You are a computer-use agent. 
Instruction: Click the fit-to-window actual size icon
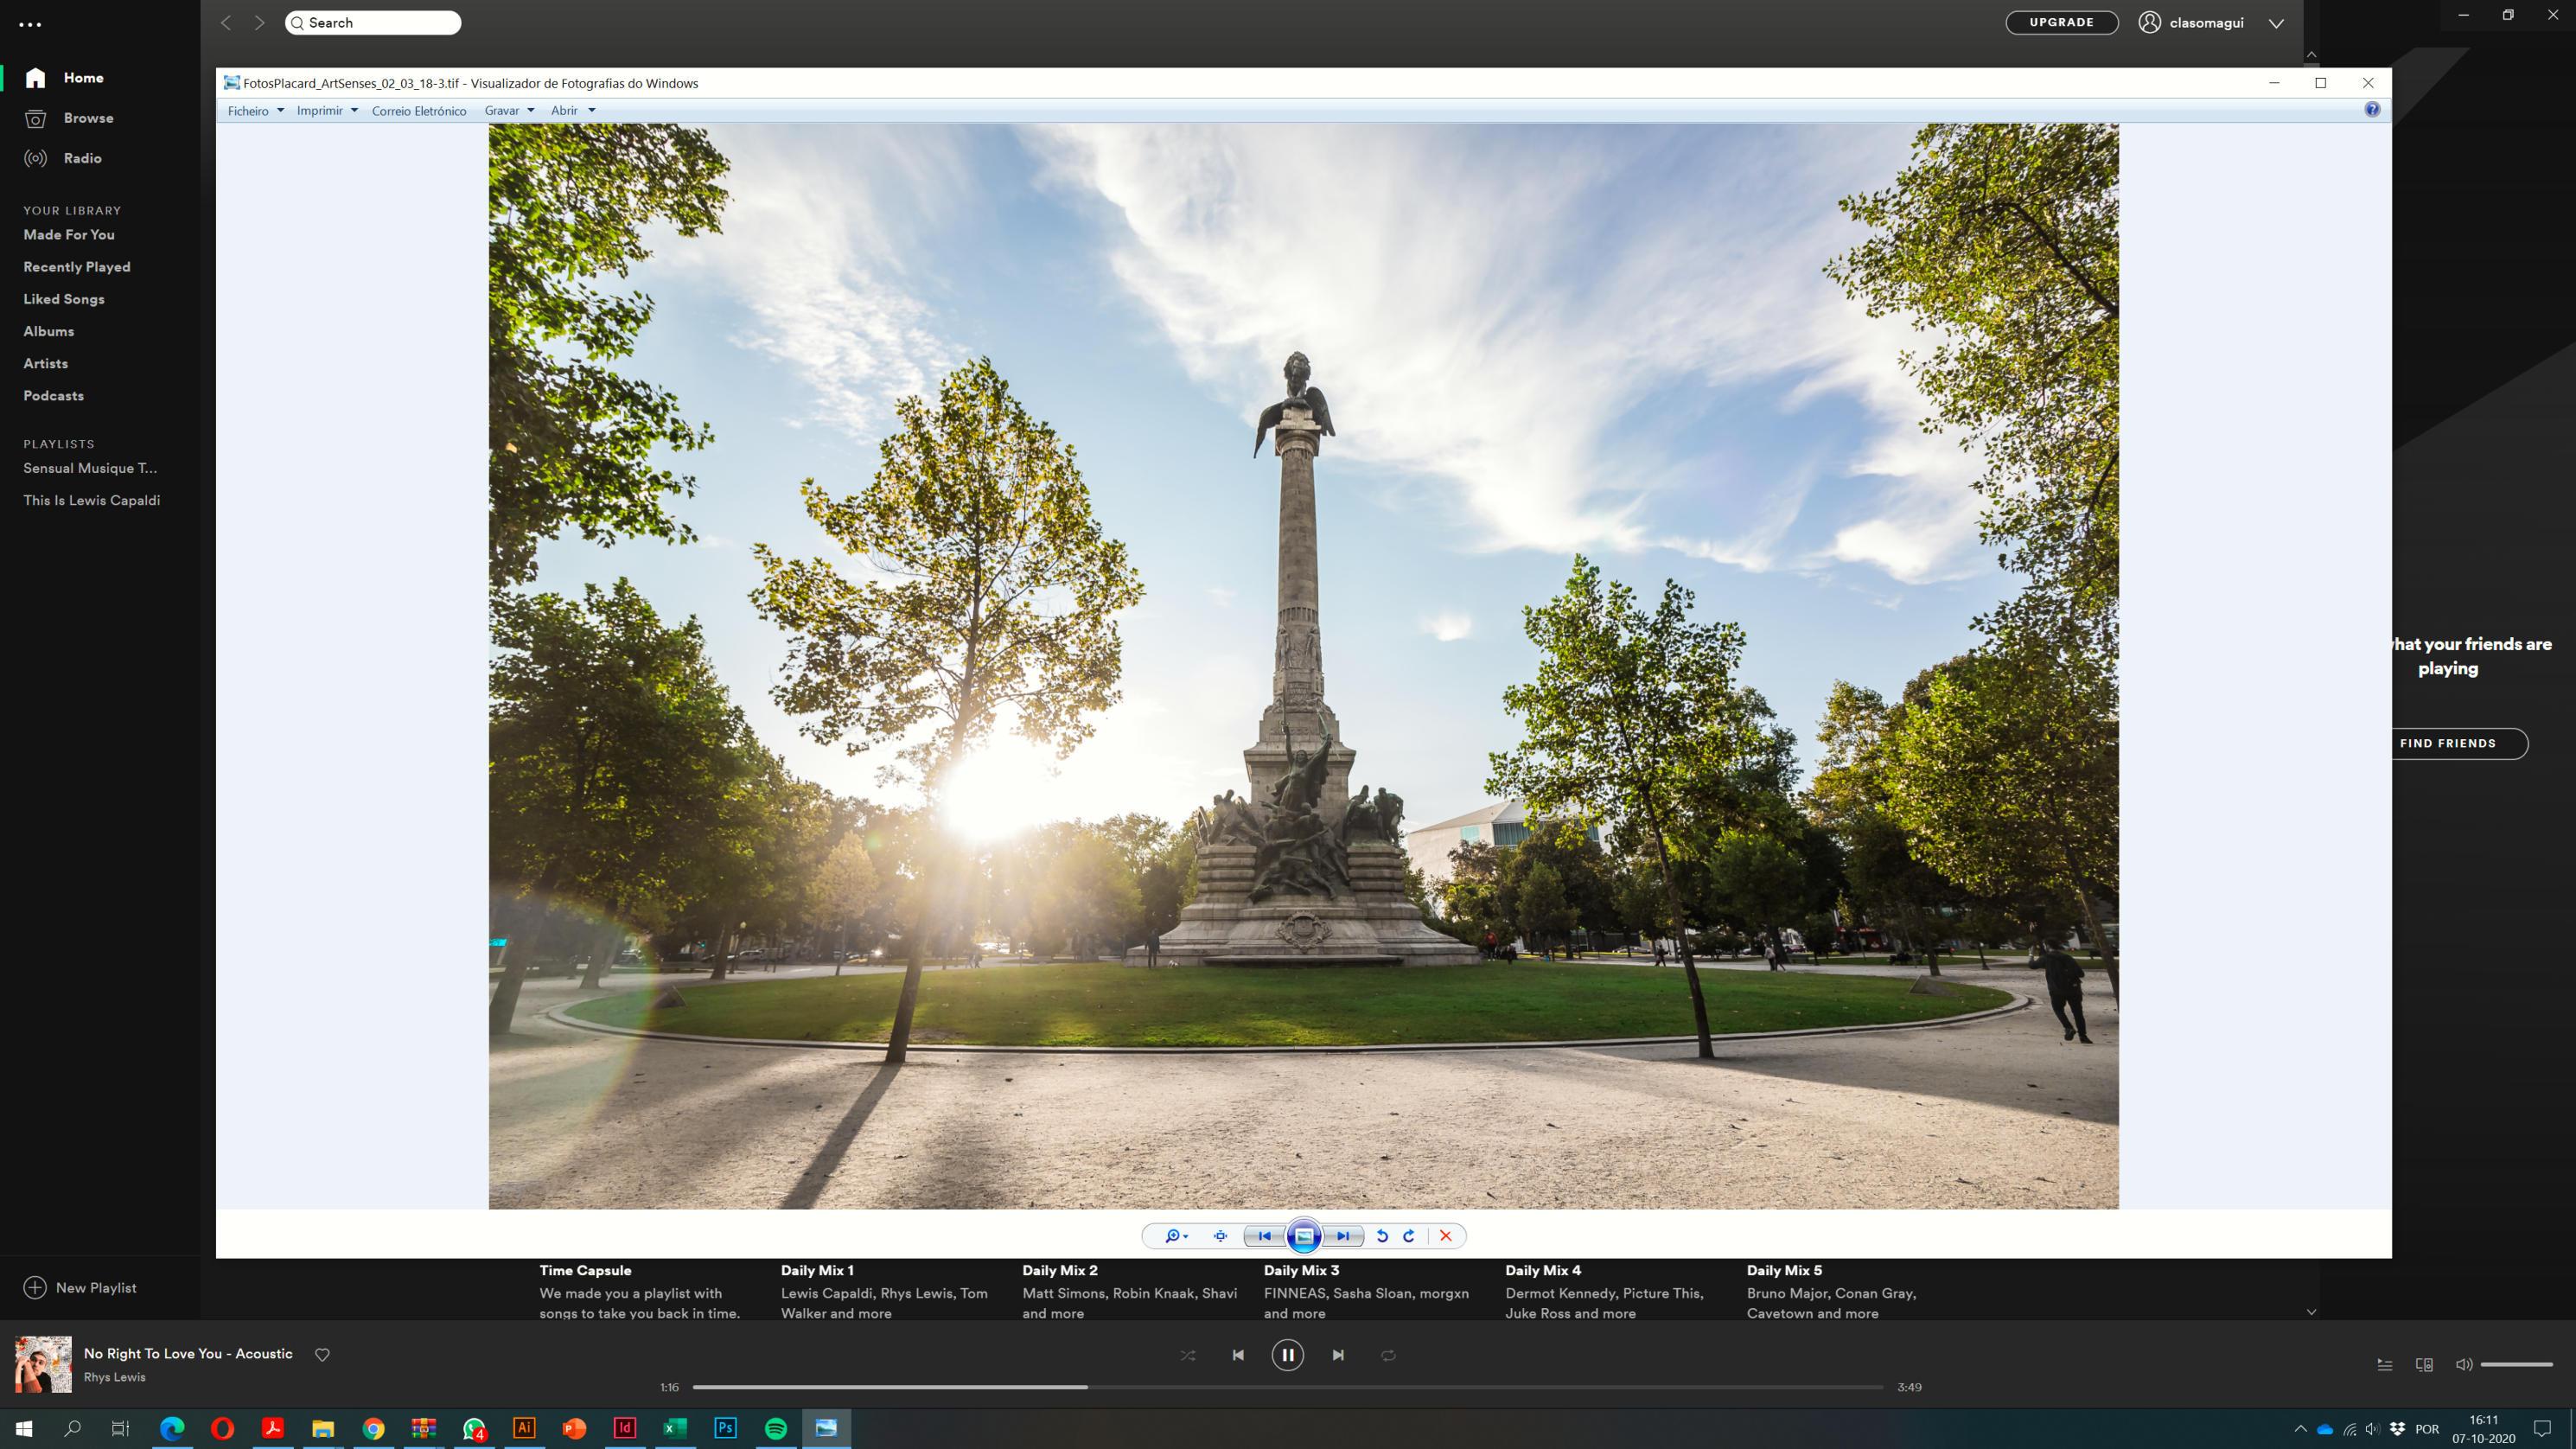tap(1220, 1236)
